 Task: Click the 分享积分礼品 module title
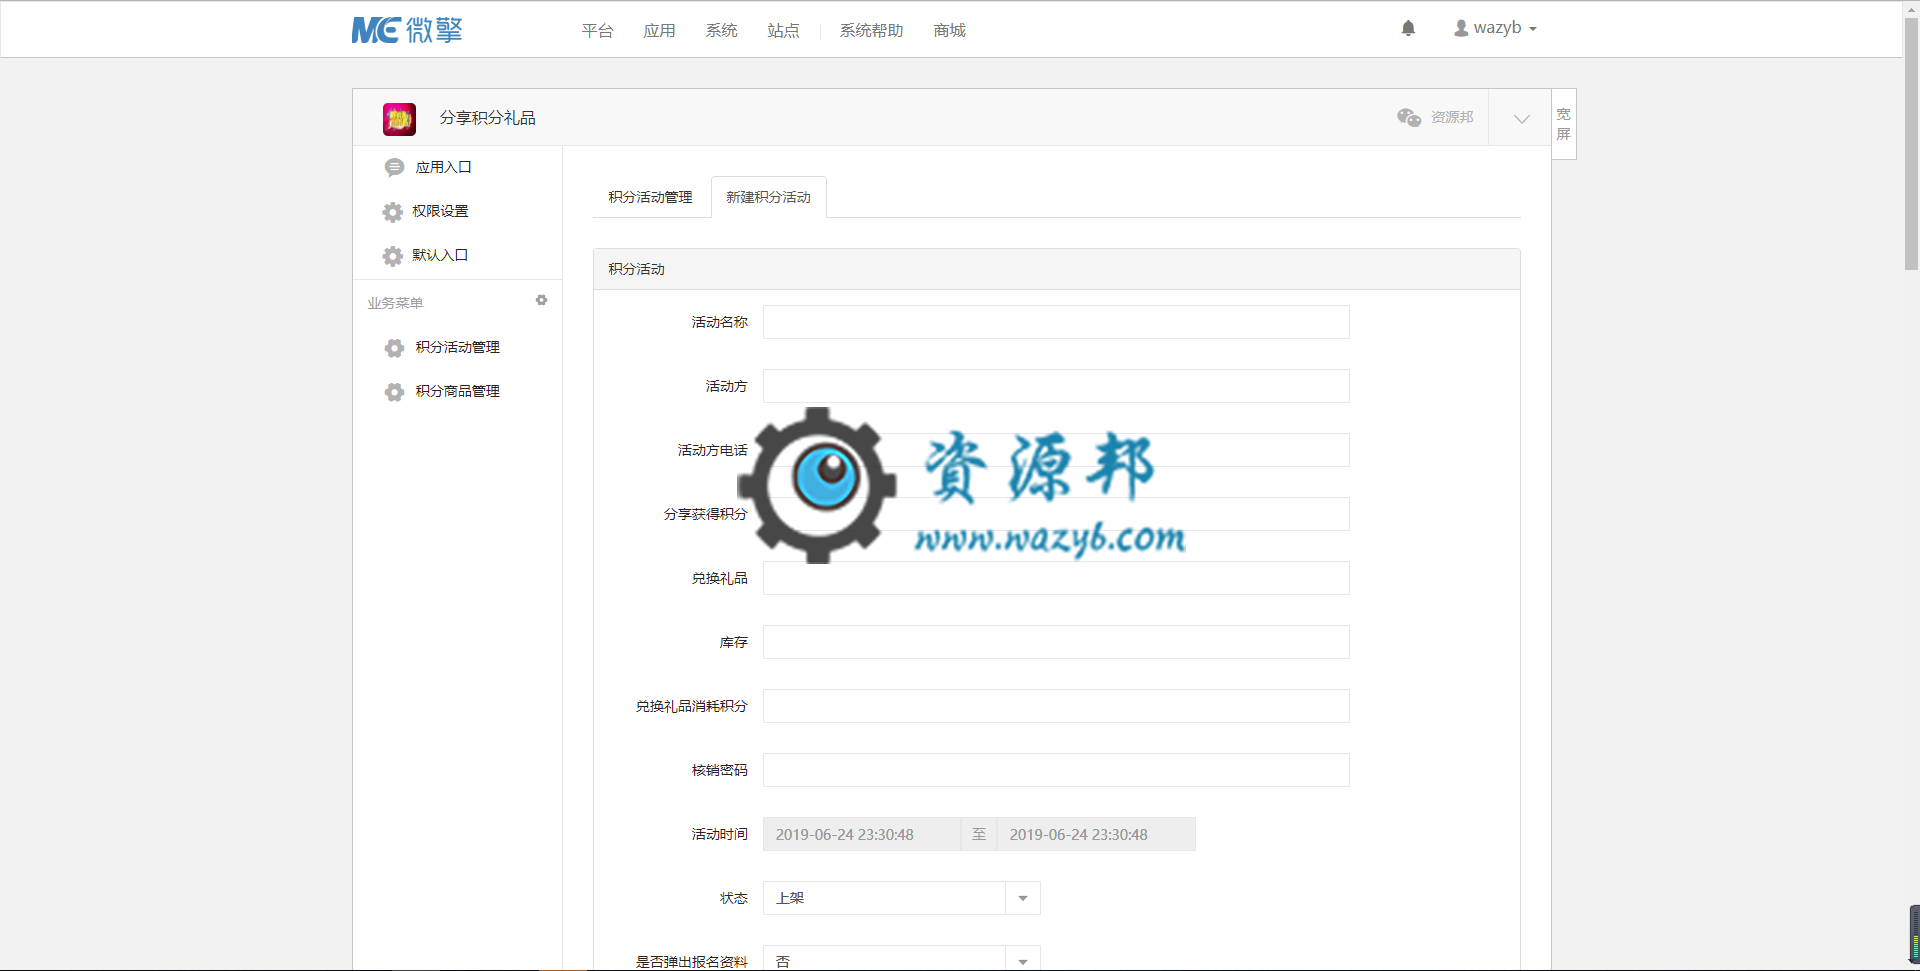click(x=488, y=118)
